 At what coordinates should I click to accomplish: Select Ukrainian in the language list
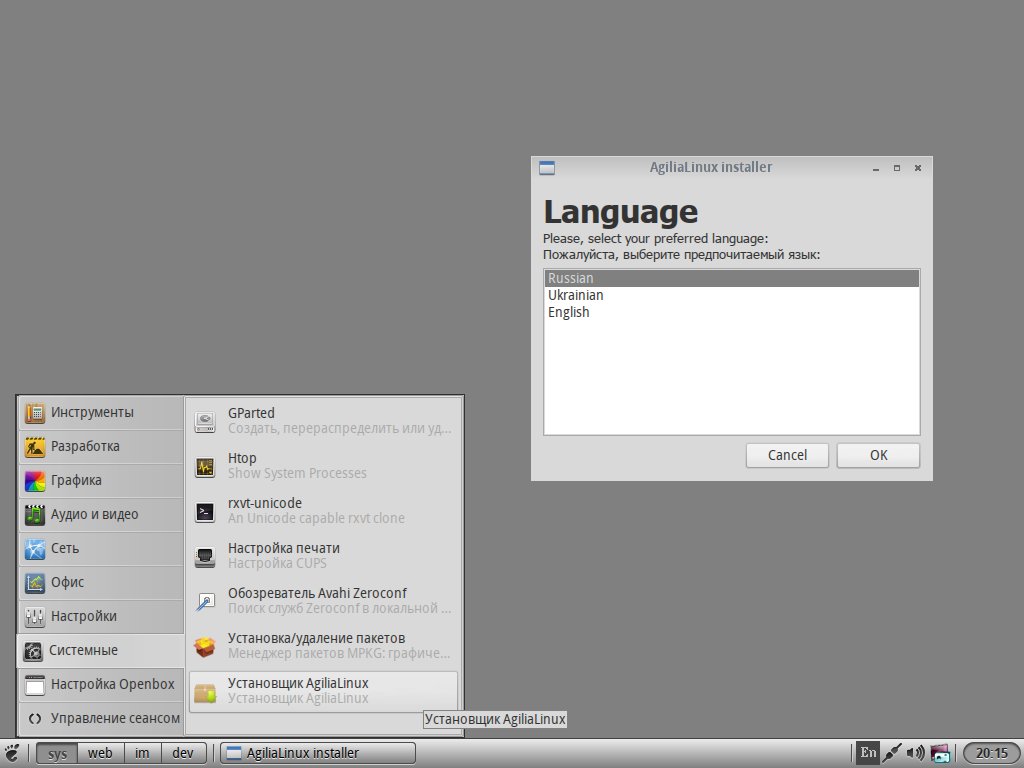pyautogui.click(x=731, y=295)
